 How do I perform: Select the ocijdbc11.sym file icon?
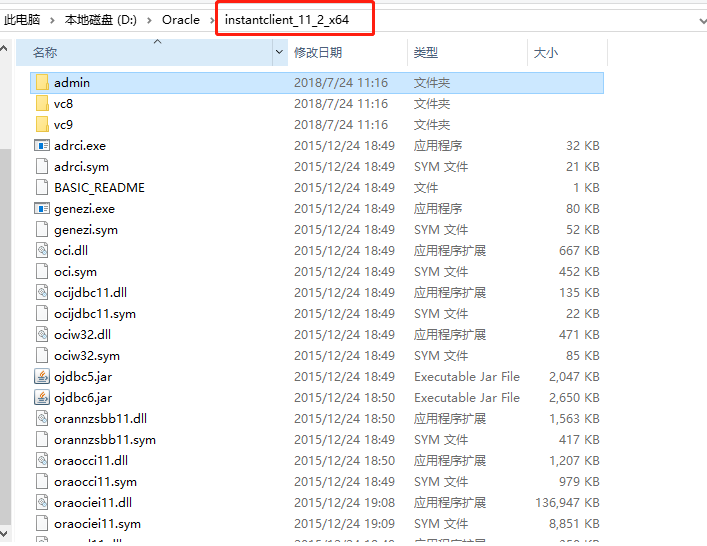point(42,313)
